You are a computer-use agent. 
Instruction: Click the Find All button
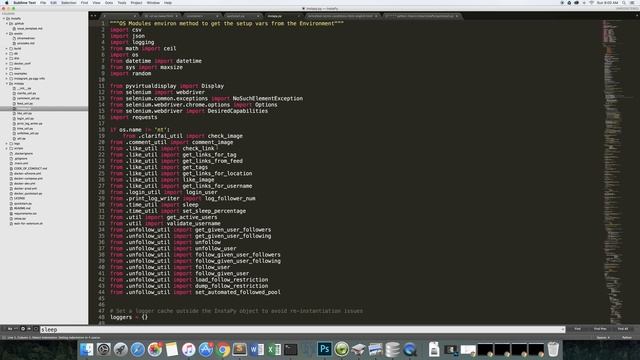pyautogui.click(x=623, y=329)
